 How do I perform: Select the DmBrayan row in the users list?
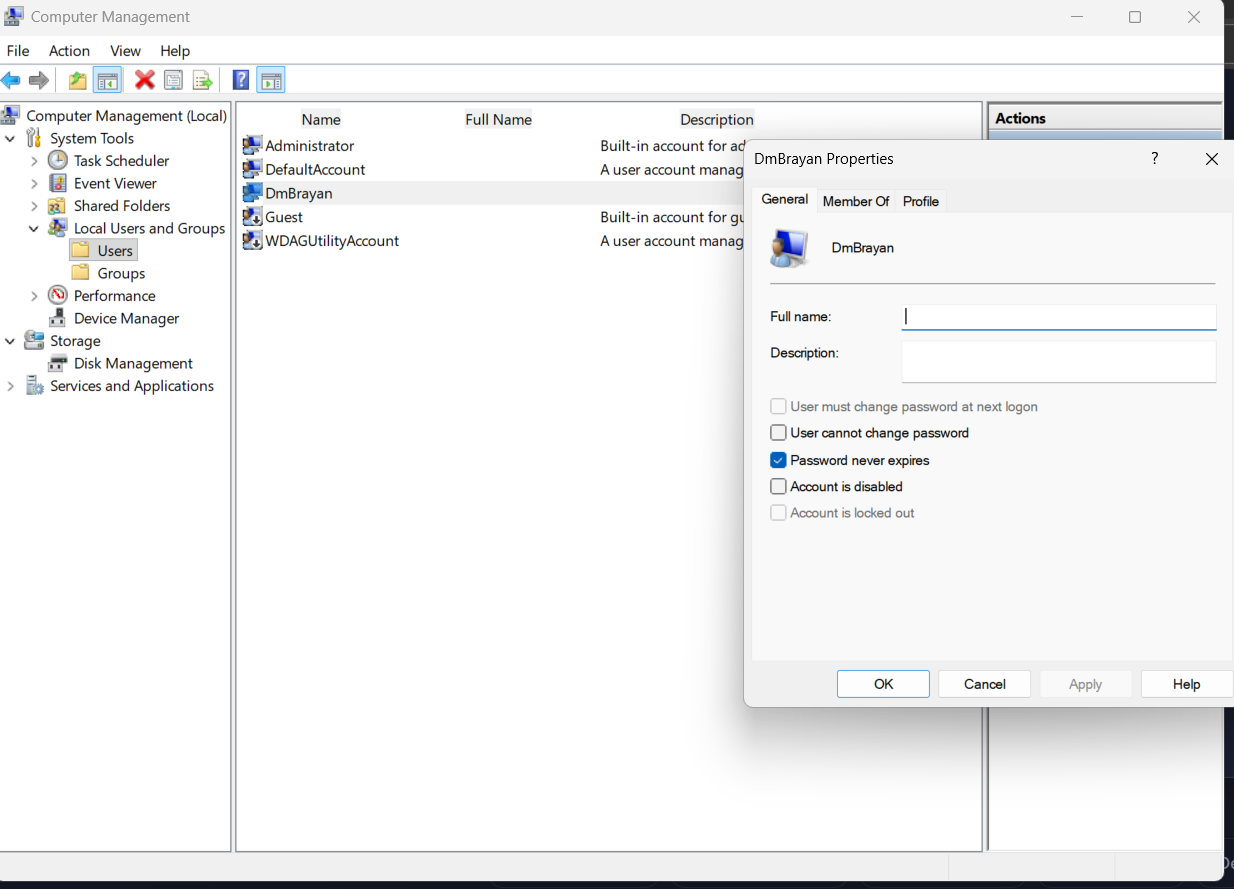coord(493,193)
